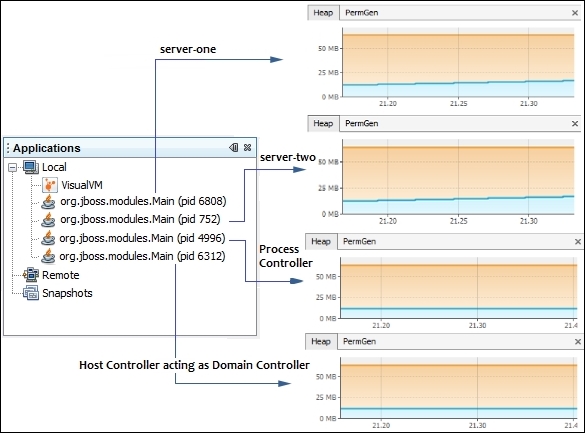Minimize the Applications panel with slide icon
Image resolution: width=585 pixels, height=433 pixels.
click(234, 148)
